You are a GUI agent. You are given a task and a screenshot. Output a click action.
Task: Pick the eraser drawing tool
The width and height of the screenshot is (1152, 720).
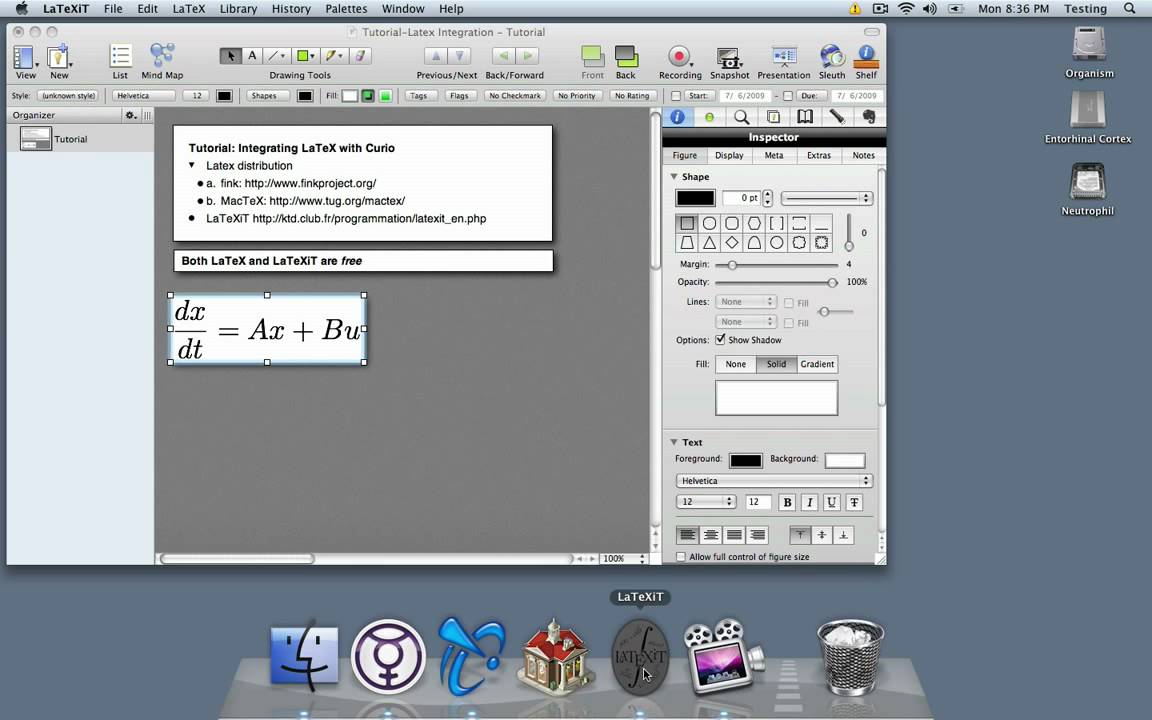coord(360,56)
